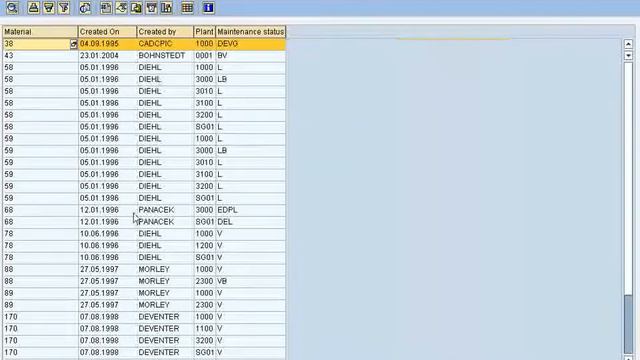This screenshot has width=640, height=360.
Task: Click the scrollbar up arrow
Action: tap(628, 44)
